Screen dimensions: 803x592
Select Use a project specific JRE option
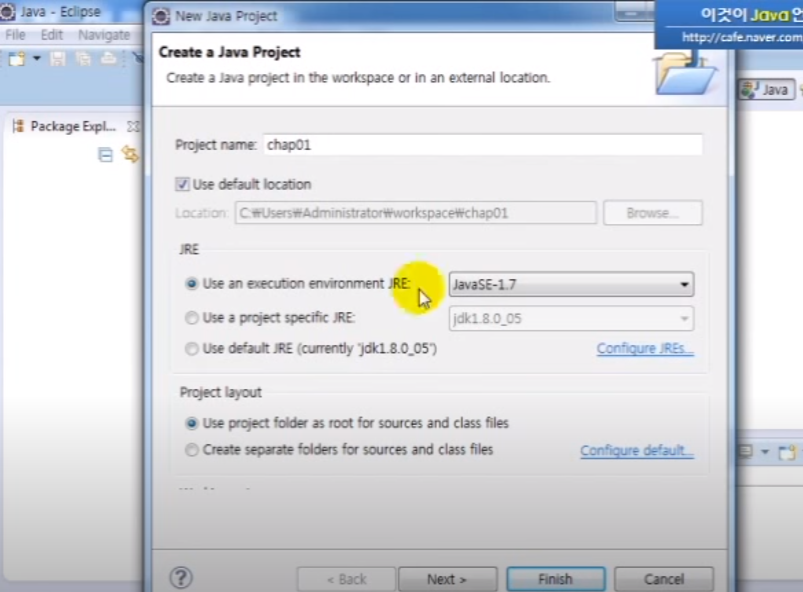(192, 318)
